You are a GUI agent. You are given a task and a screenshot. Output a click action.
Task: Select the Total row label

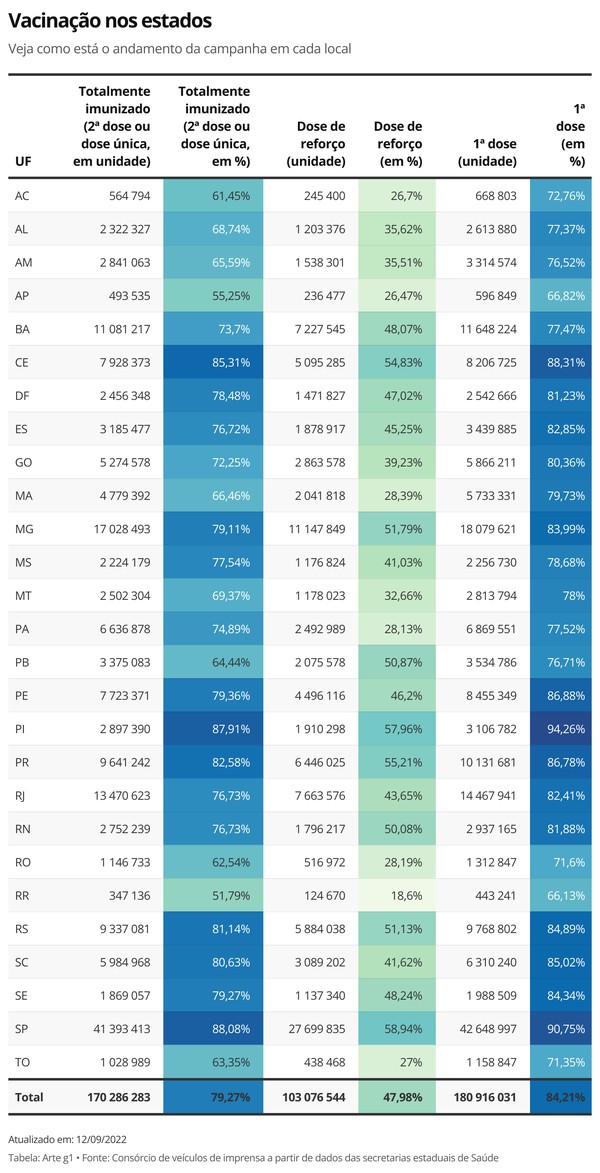[x=29, y=1097]
